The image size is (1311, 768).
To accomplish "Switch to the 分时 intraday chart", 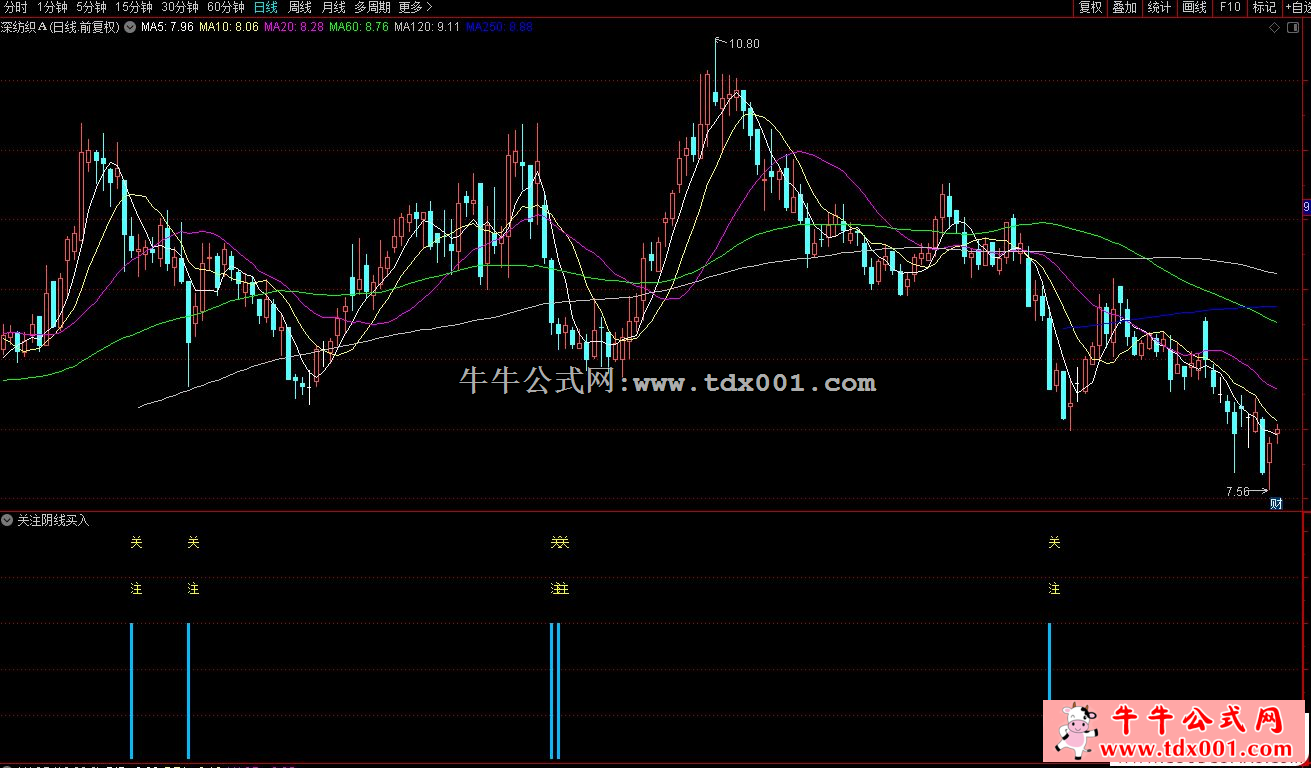I will click(15, 7).
